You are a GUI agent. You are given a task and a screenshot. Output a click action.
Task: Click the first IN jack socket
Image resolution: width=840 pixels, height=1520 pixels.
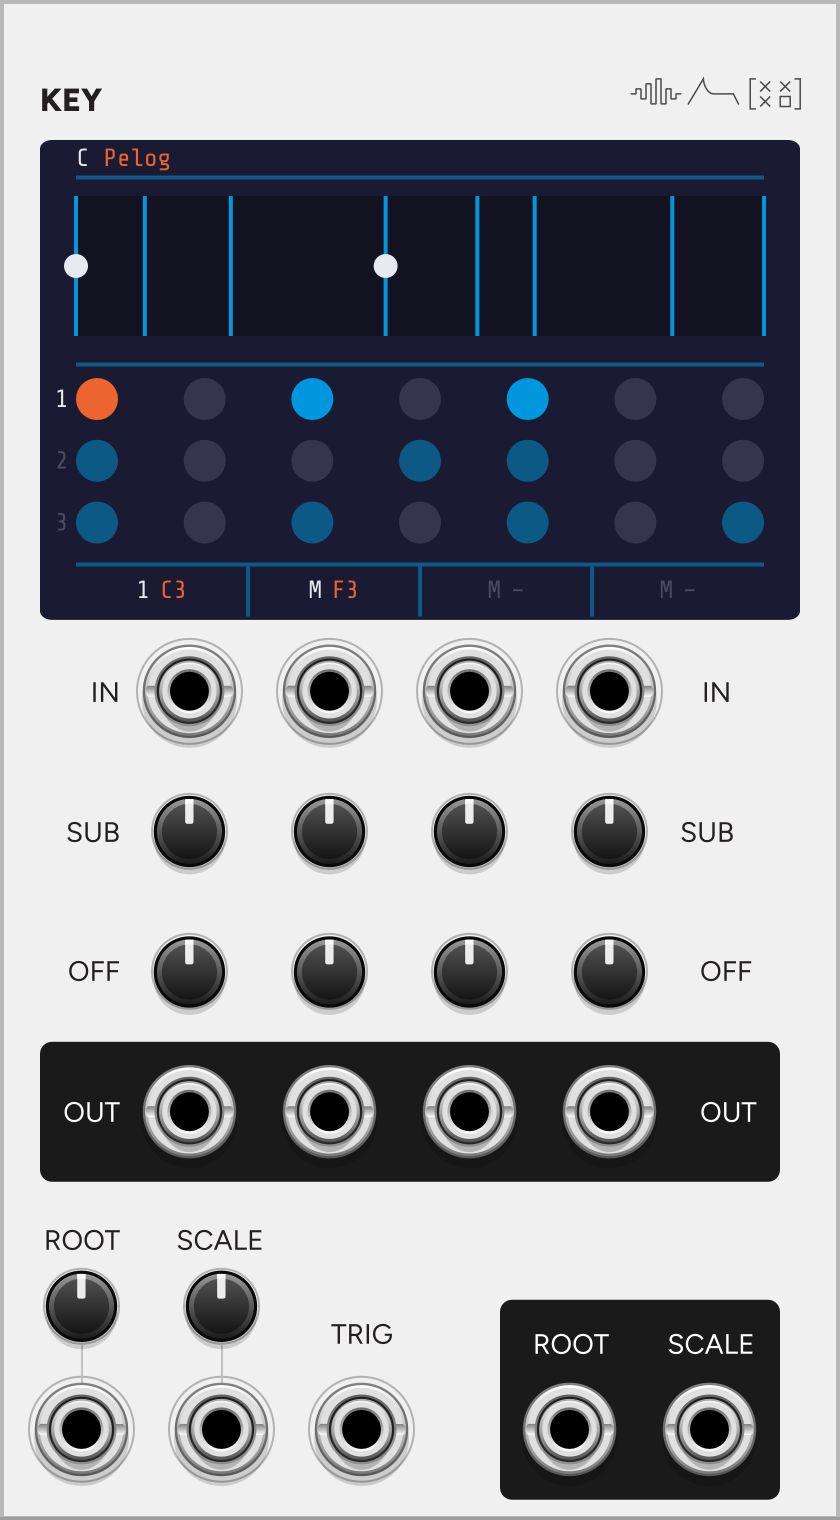pos(189,691)
